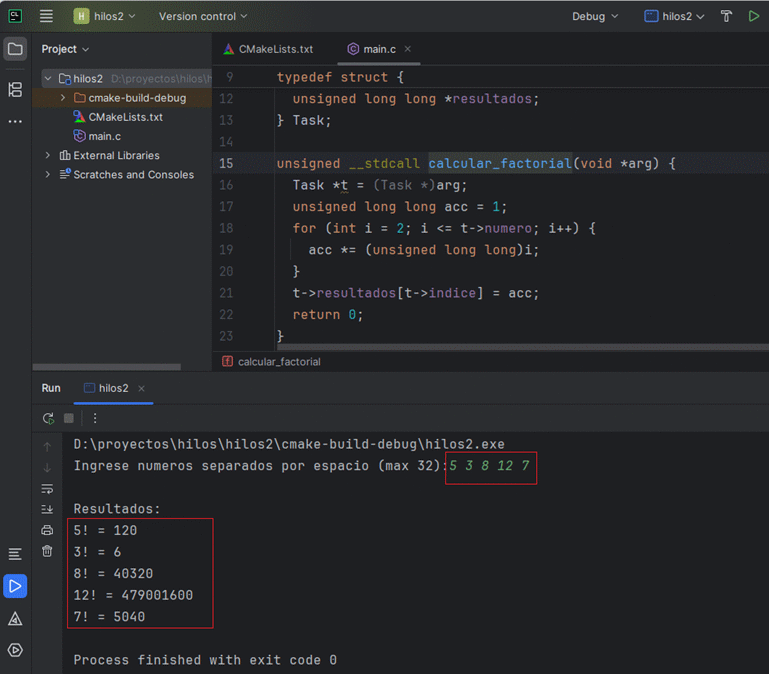Clear the console output with trash icon

[47, 551]
